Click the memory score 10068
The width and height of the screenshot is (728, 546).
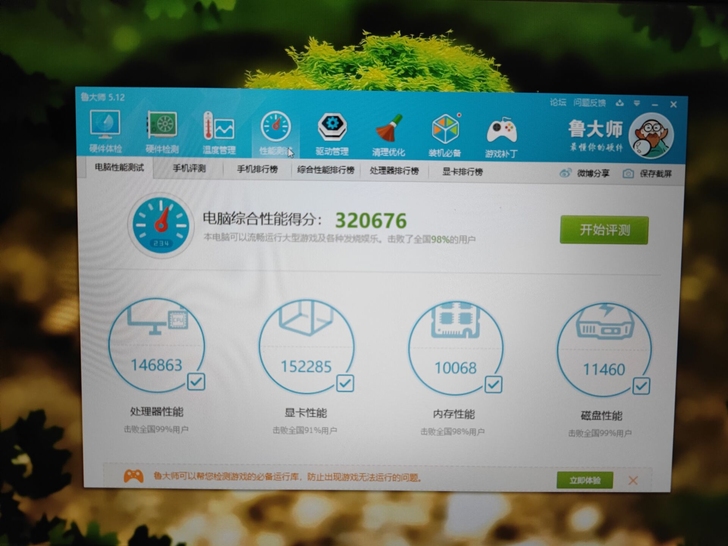click(455, 368)
